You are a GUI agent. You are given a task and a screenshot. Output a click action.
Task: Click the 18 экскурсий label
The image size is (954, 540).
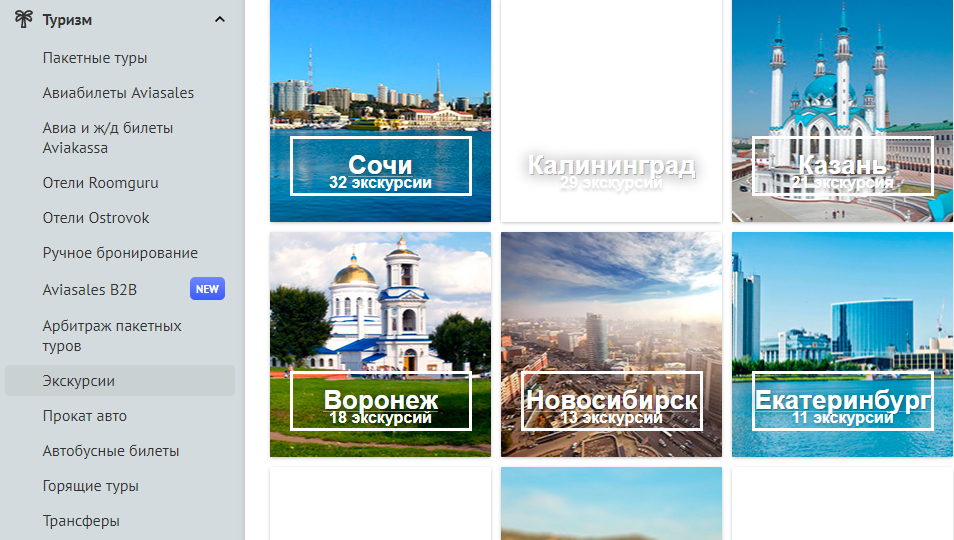[380, 418]
